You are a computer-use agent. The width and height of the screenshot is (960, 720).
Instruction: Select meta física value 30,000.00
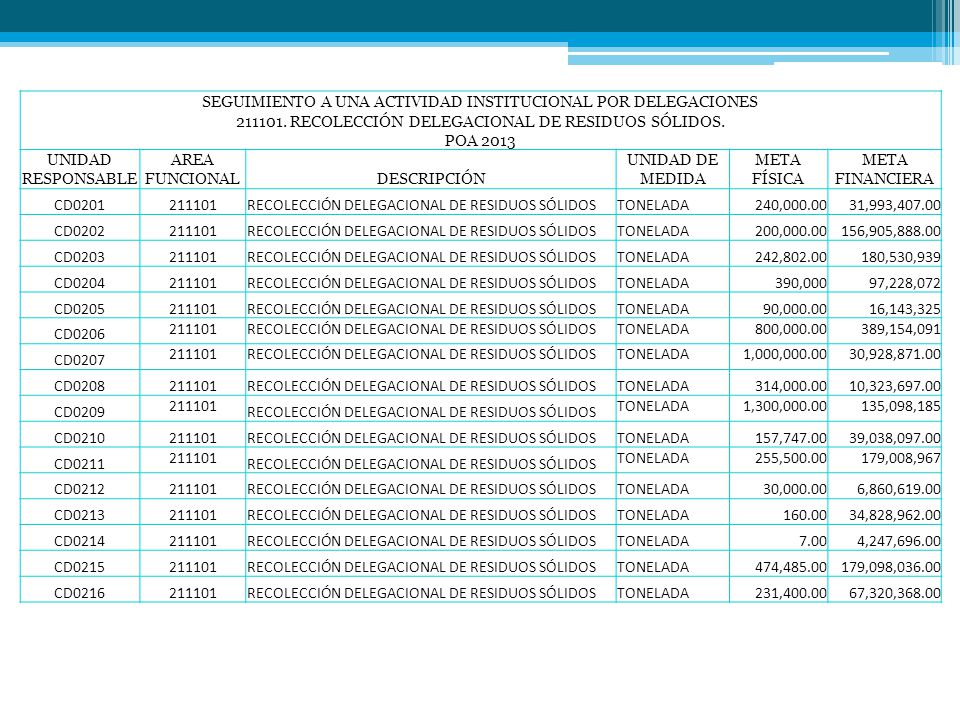[794, 489]
